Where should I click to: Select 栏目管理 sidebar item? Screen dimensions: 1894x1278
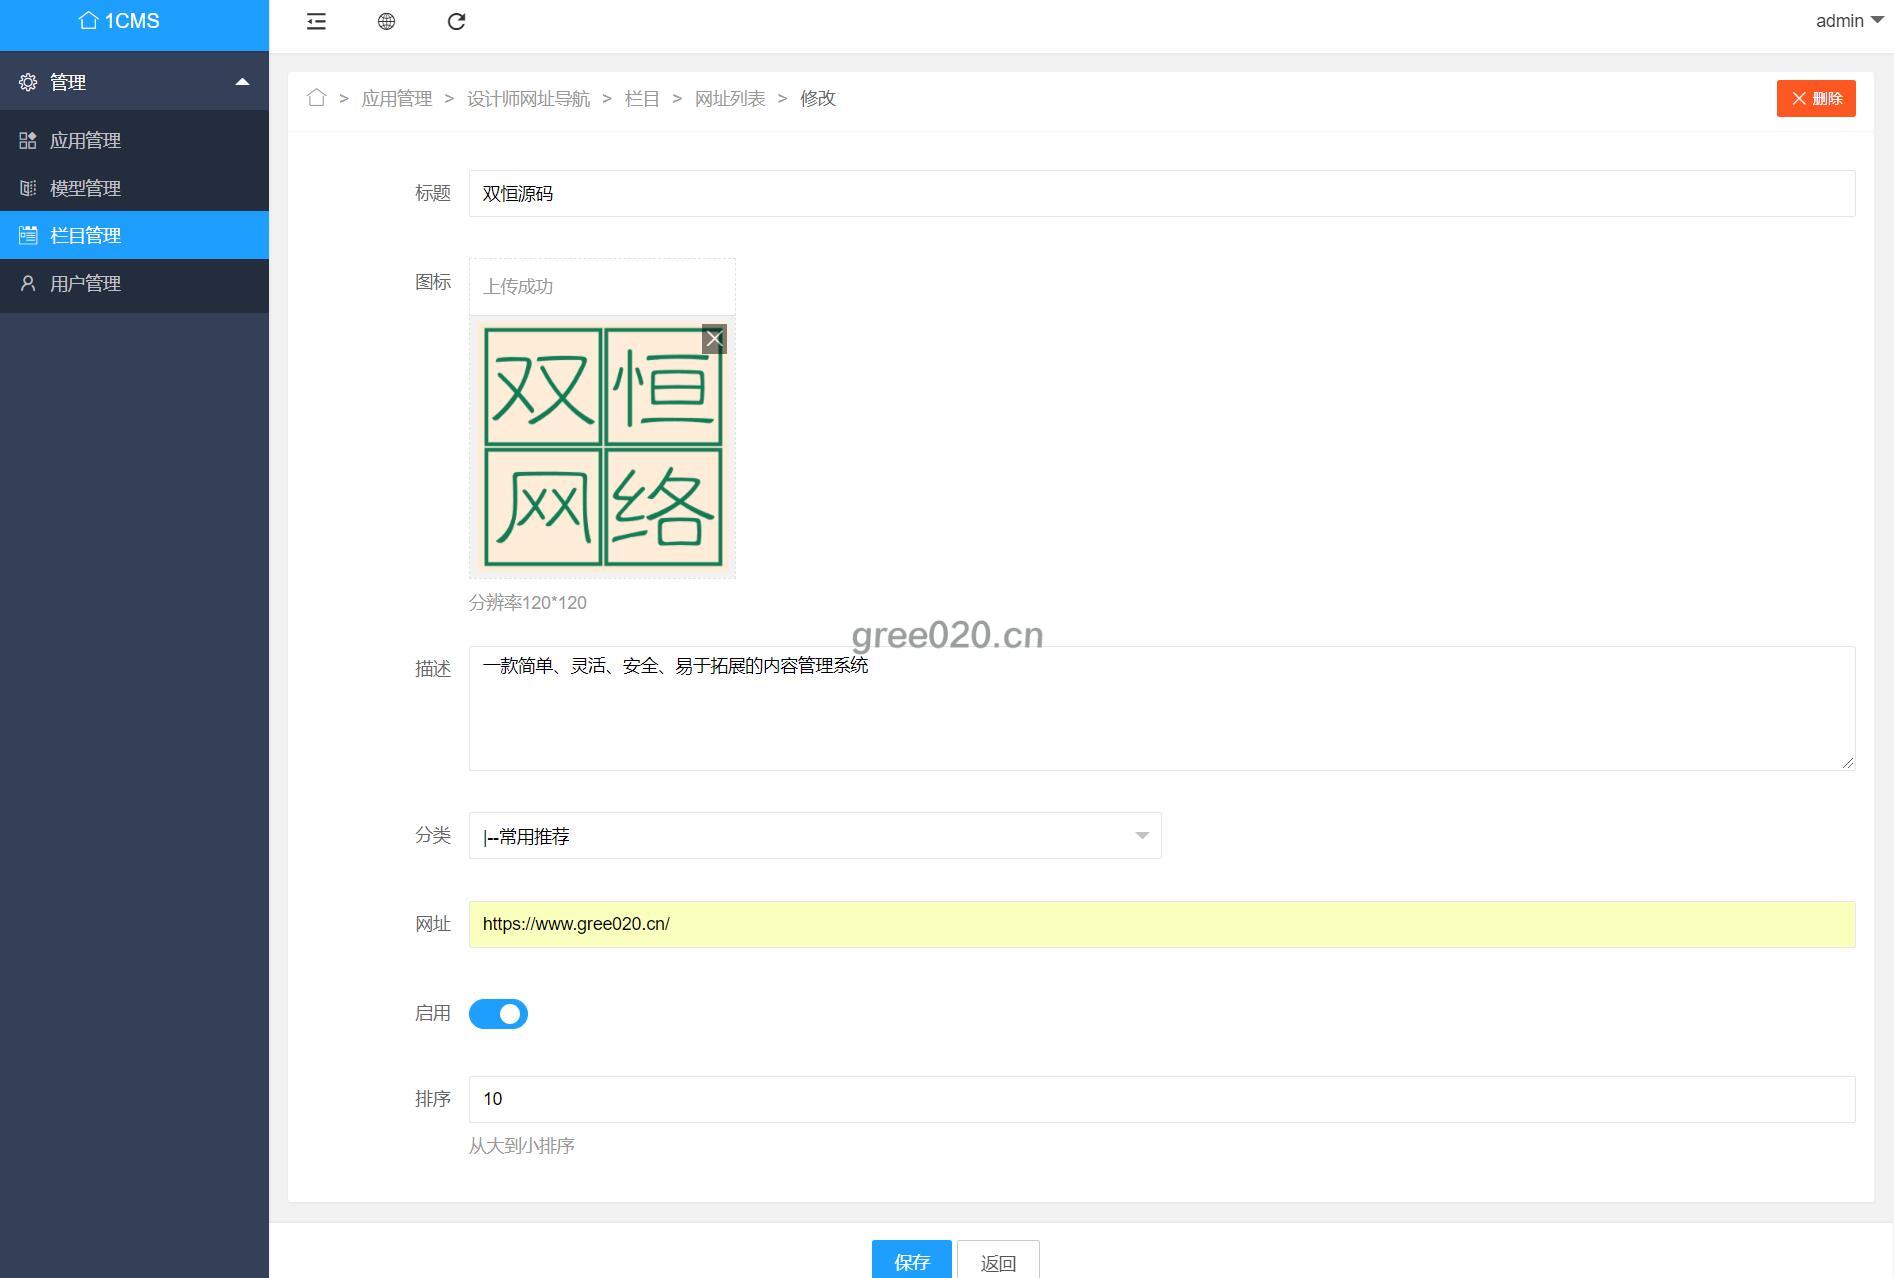pos(85,235)
